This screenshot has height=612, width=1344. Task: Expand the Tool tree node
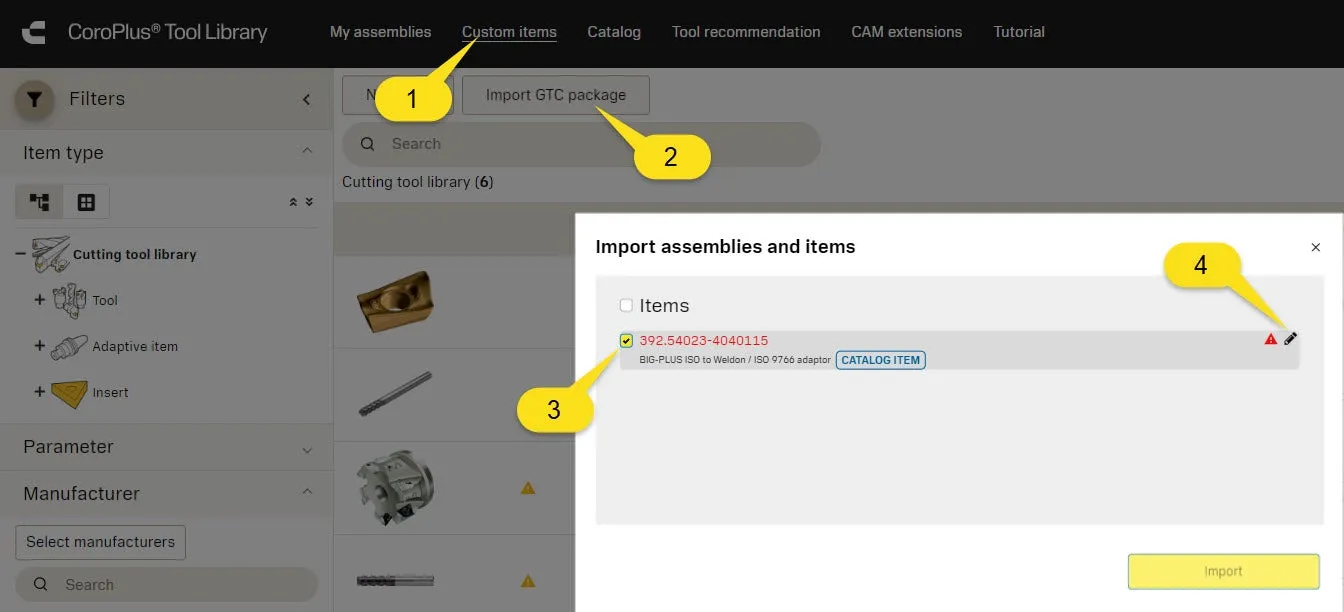[x=40, y=300]
